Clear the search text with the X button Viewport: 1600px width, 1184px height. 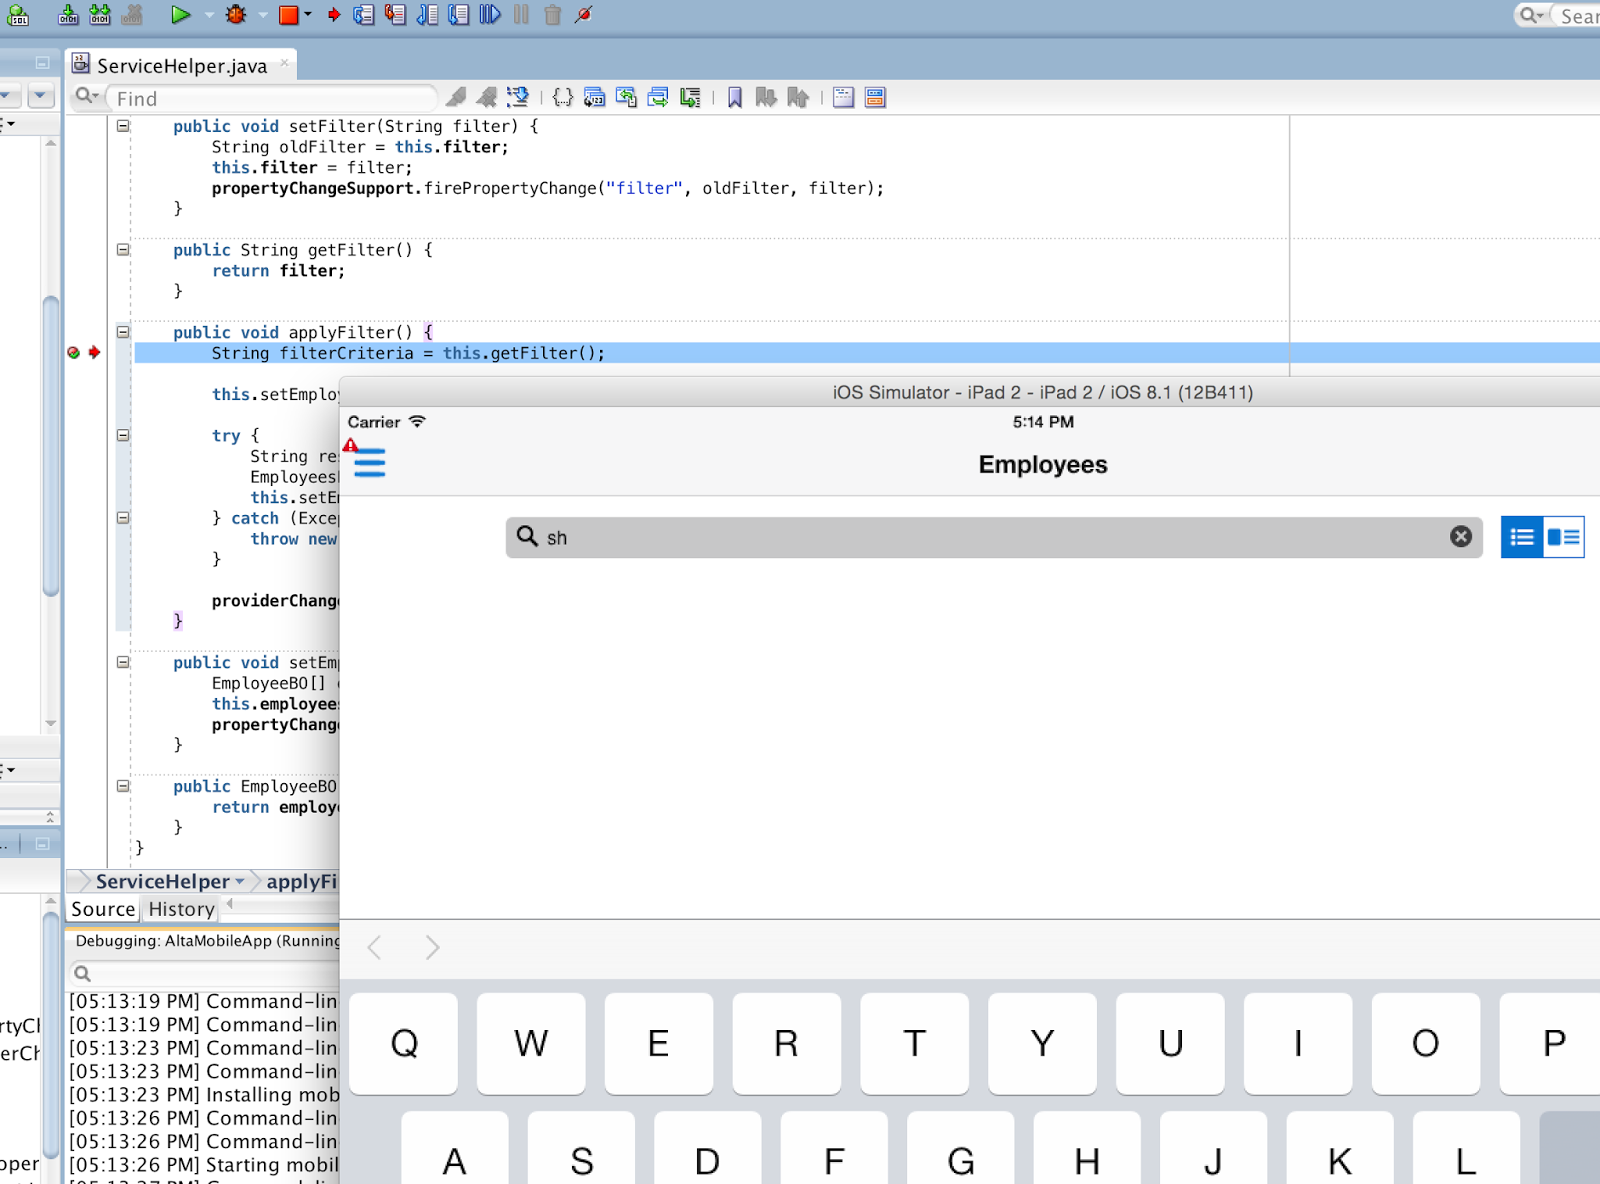(1461, 537)
